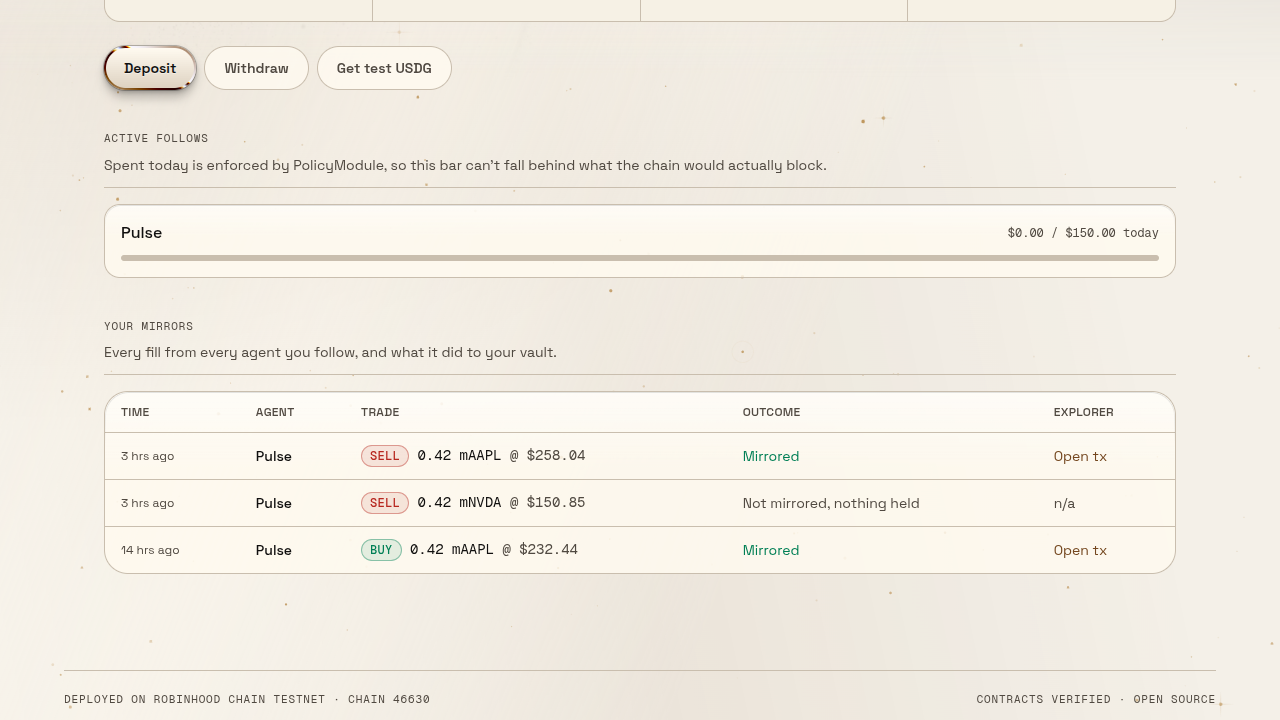Click Deployed on Robinhood Chain Testnet footer text

(247, 699)
